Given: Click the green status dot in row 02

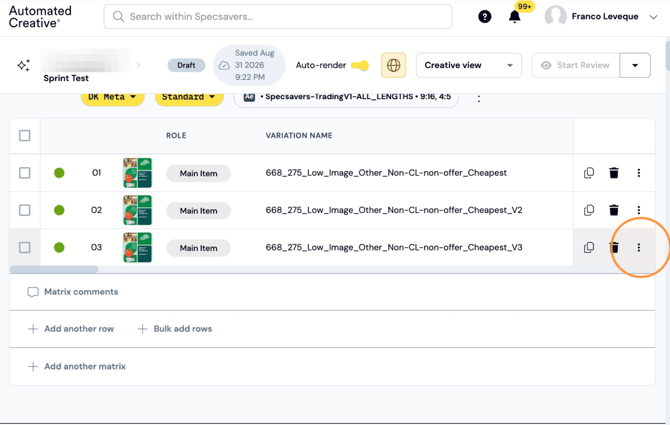Looking at the screenshot, I should point(59,210).
